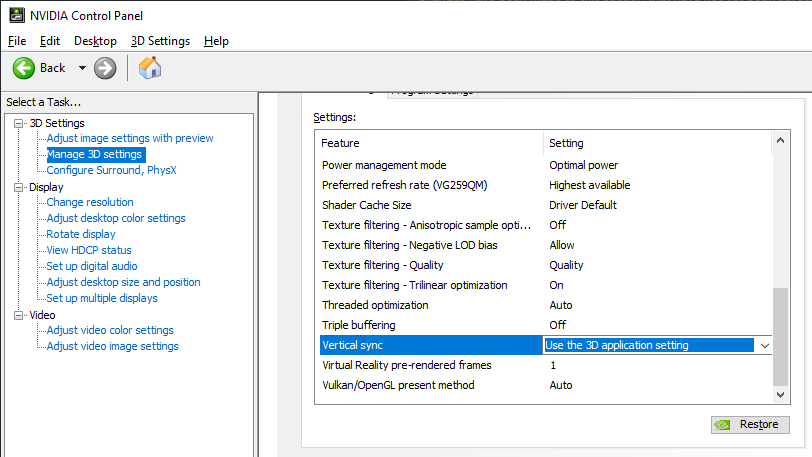The width and height of the screenshot is (812, 457).
Task: Open the 3D Settings menu
Action: [x=160, y=41]
